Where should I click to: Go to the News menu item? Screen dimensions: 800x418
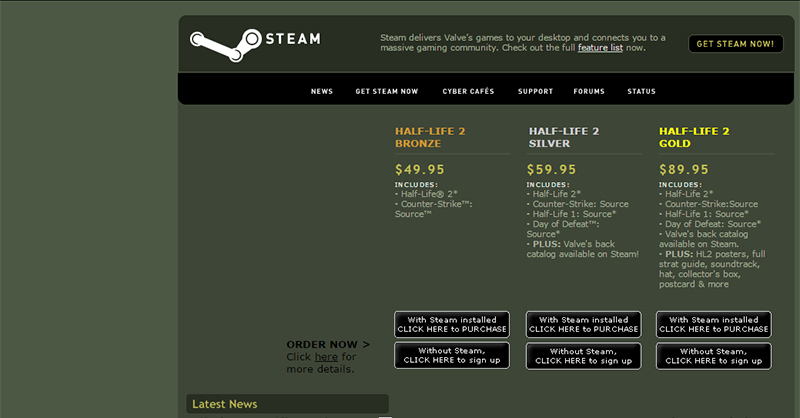tap(322, 92)
